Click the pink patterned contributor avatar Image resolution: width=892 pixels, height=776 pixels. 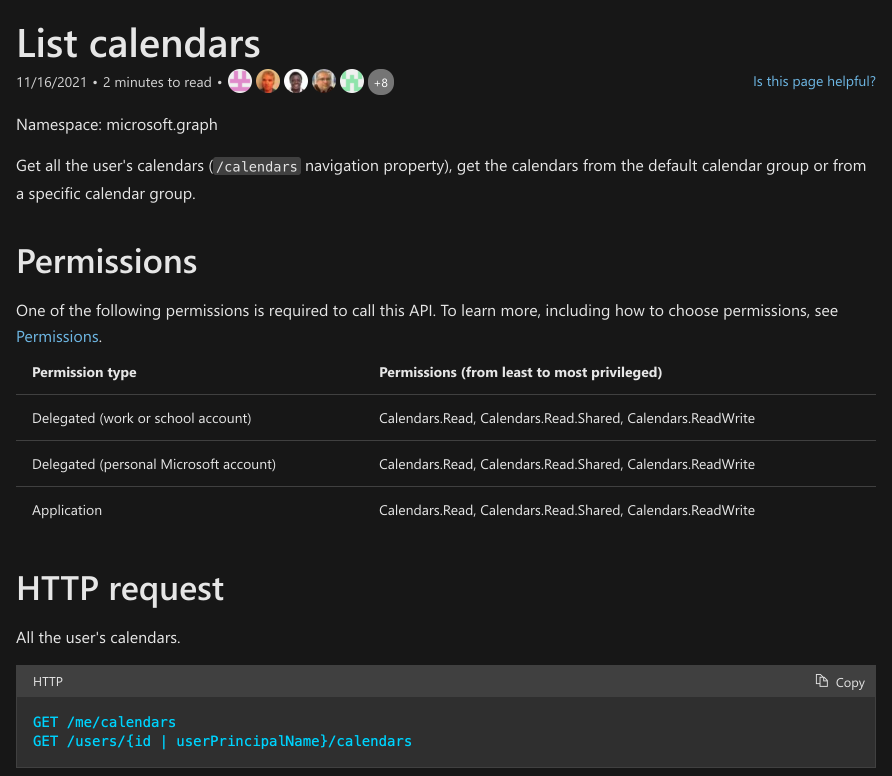point(240,82)
